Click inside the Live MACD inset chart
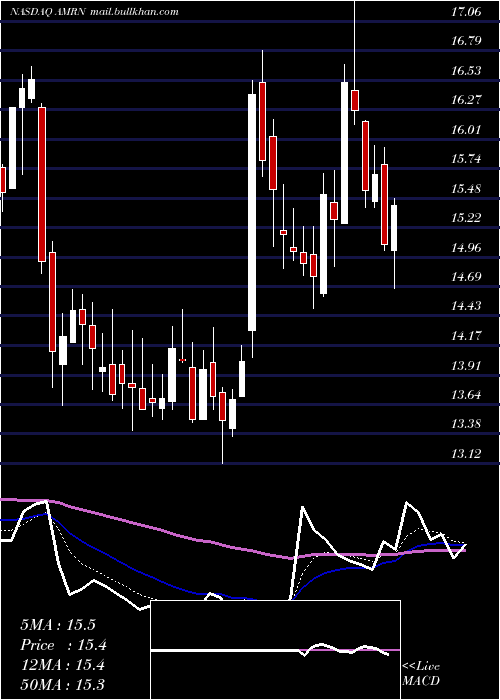The height and width of the screenshot is (700, 500). [275, 650]
